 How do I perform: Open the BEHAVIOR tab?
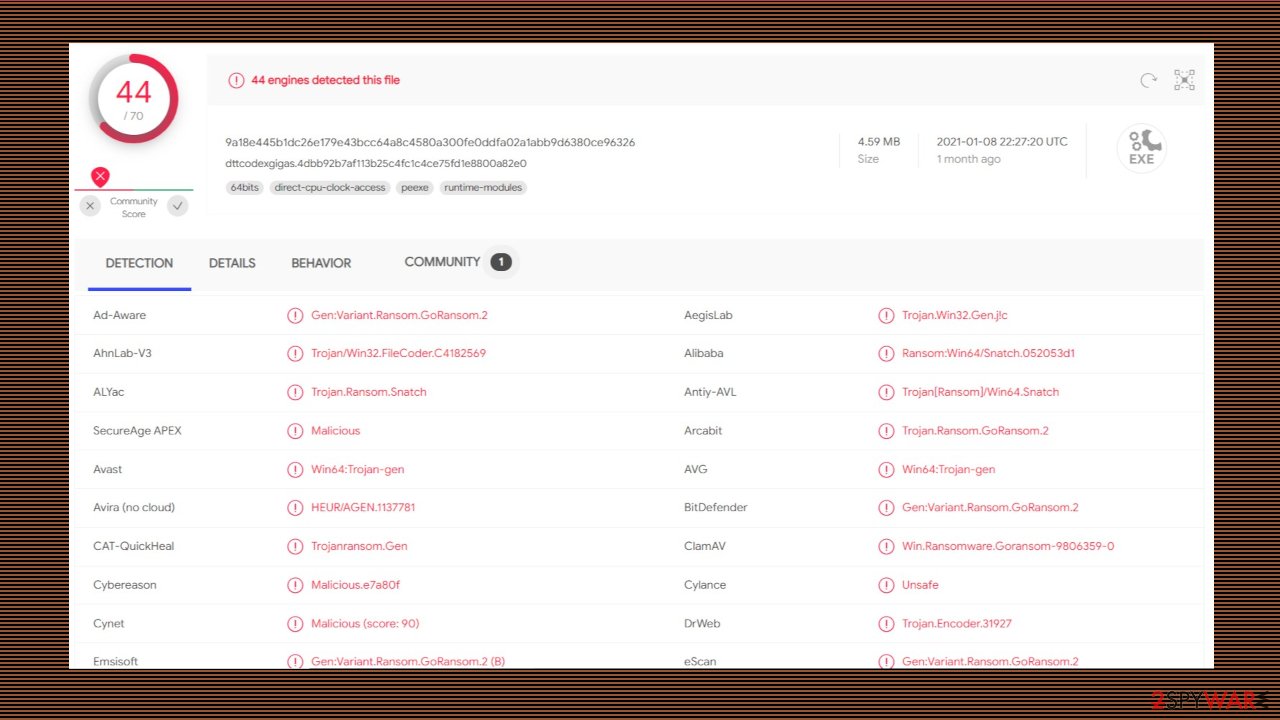(x=321, y=263)
